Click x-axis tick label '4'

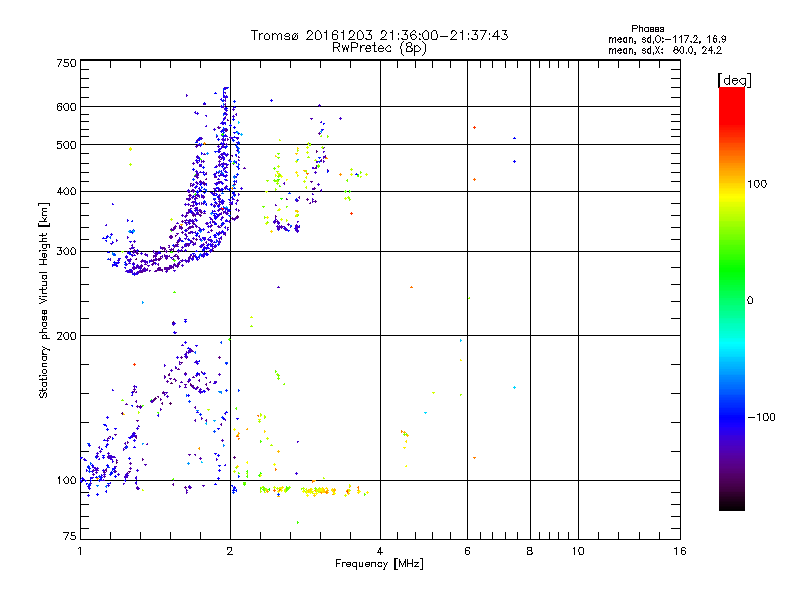[x=380, y=551]
